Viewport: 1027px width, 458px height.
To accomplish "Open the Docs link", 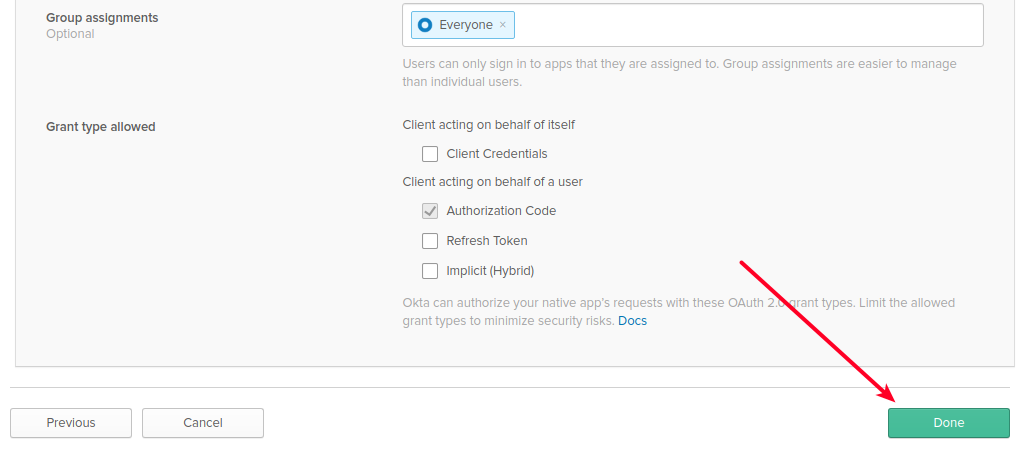I will coord(632,321).
